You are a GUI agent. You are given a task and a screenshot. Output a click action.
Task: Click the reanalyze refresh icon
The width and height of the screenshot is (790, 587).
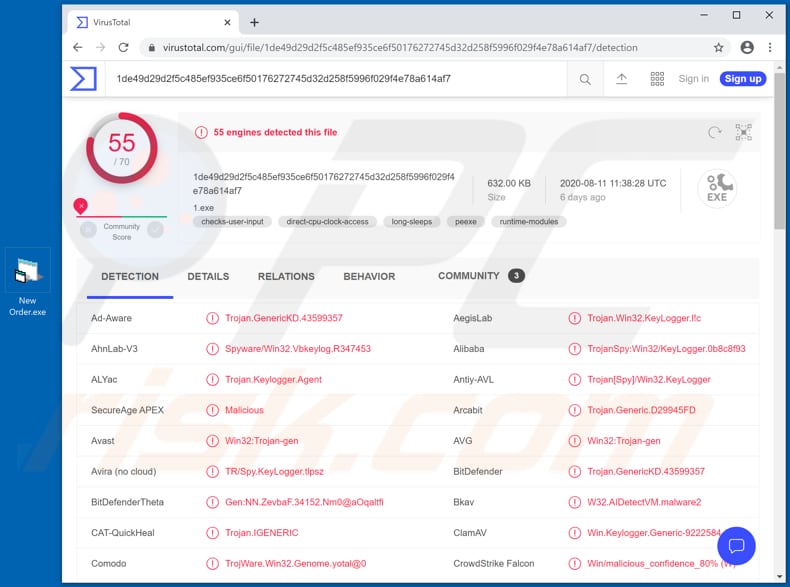pyautogui.click(x=714, y=133)
